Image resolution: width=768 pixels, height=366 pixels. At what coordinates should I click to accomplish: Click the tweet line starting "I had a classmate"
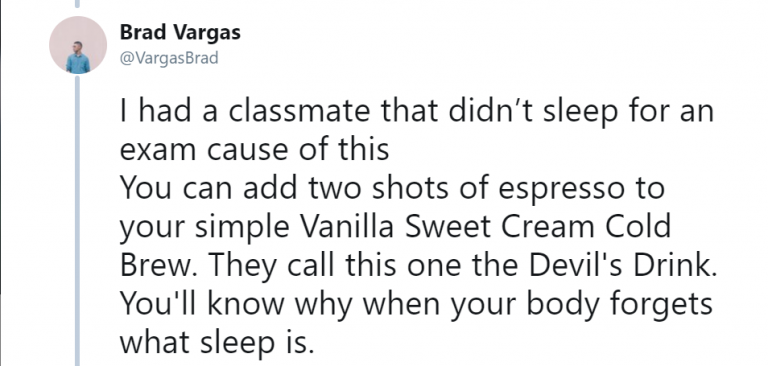click(x=417, y=113)
